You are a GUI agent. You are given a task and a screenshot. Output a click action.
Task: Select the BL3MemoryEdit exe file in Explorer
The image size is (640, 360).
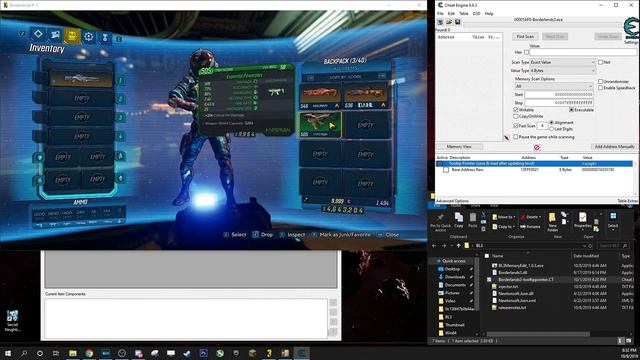tap(521, 266)
